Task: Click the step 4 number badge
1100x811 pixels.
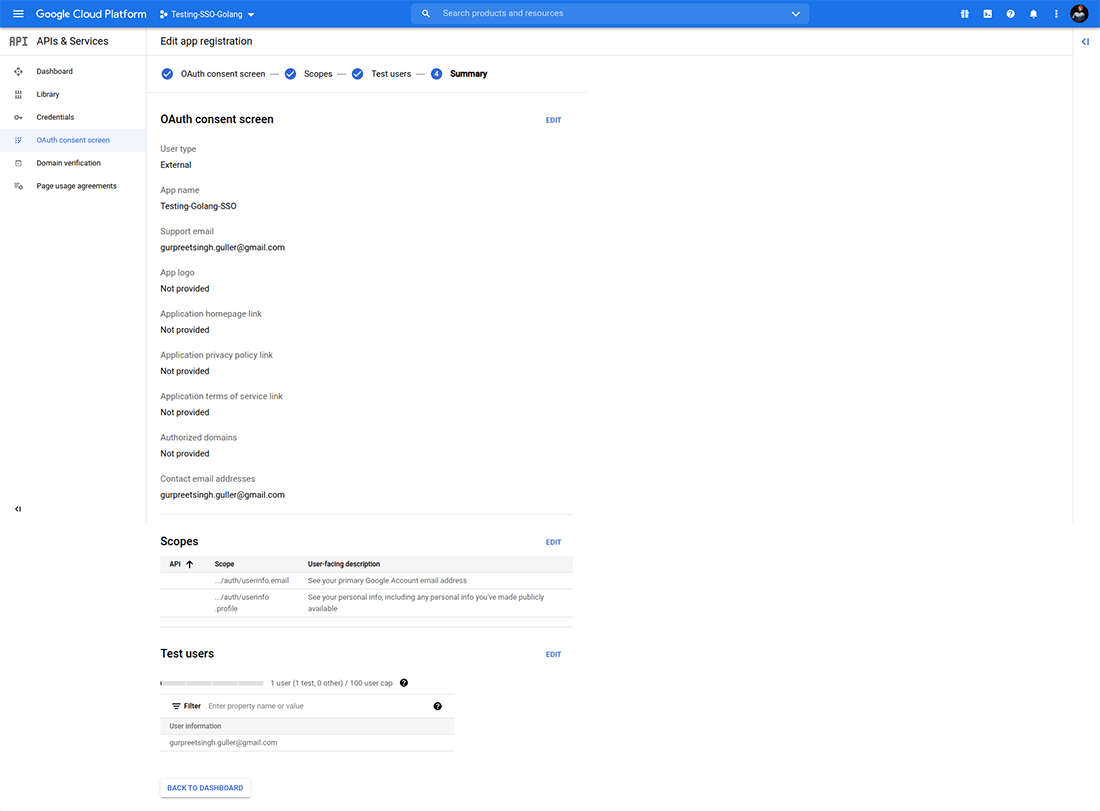Action: pyautogui.click(x=436, y=74)
